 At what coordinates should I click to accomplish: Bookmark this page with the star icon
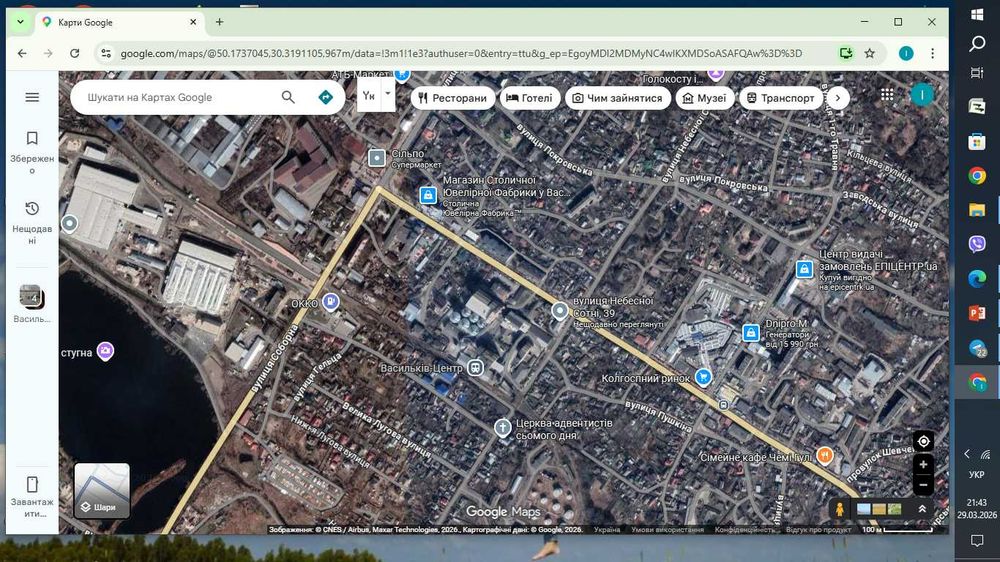(x=869, y=54)
